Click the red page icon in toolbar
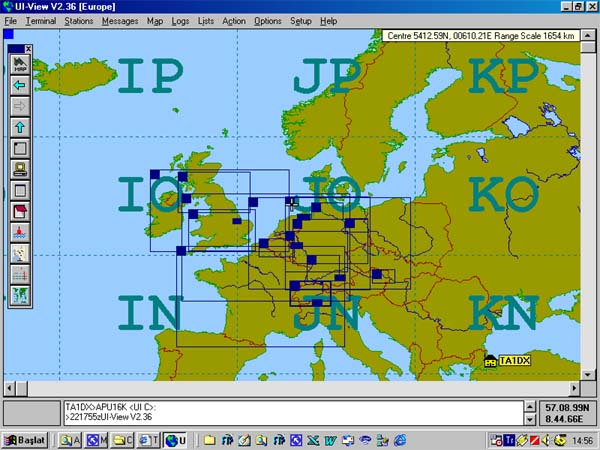 coord(19,211)
